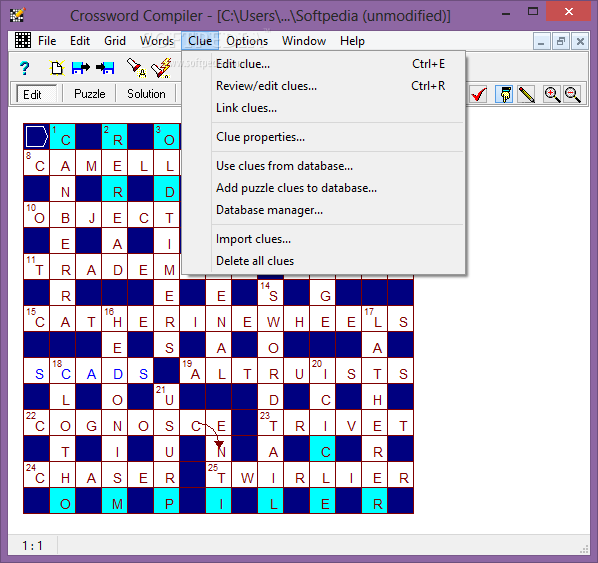Click the flashlight icon without lightning bolt

[137, 67]
